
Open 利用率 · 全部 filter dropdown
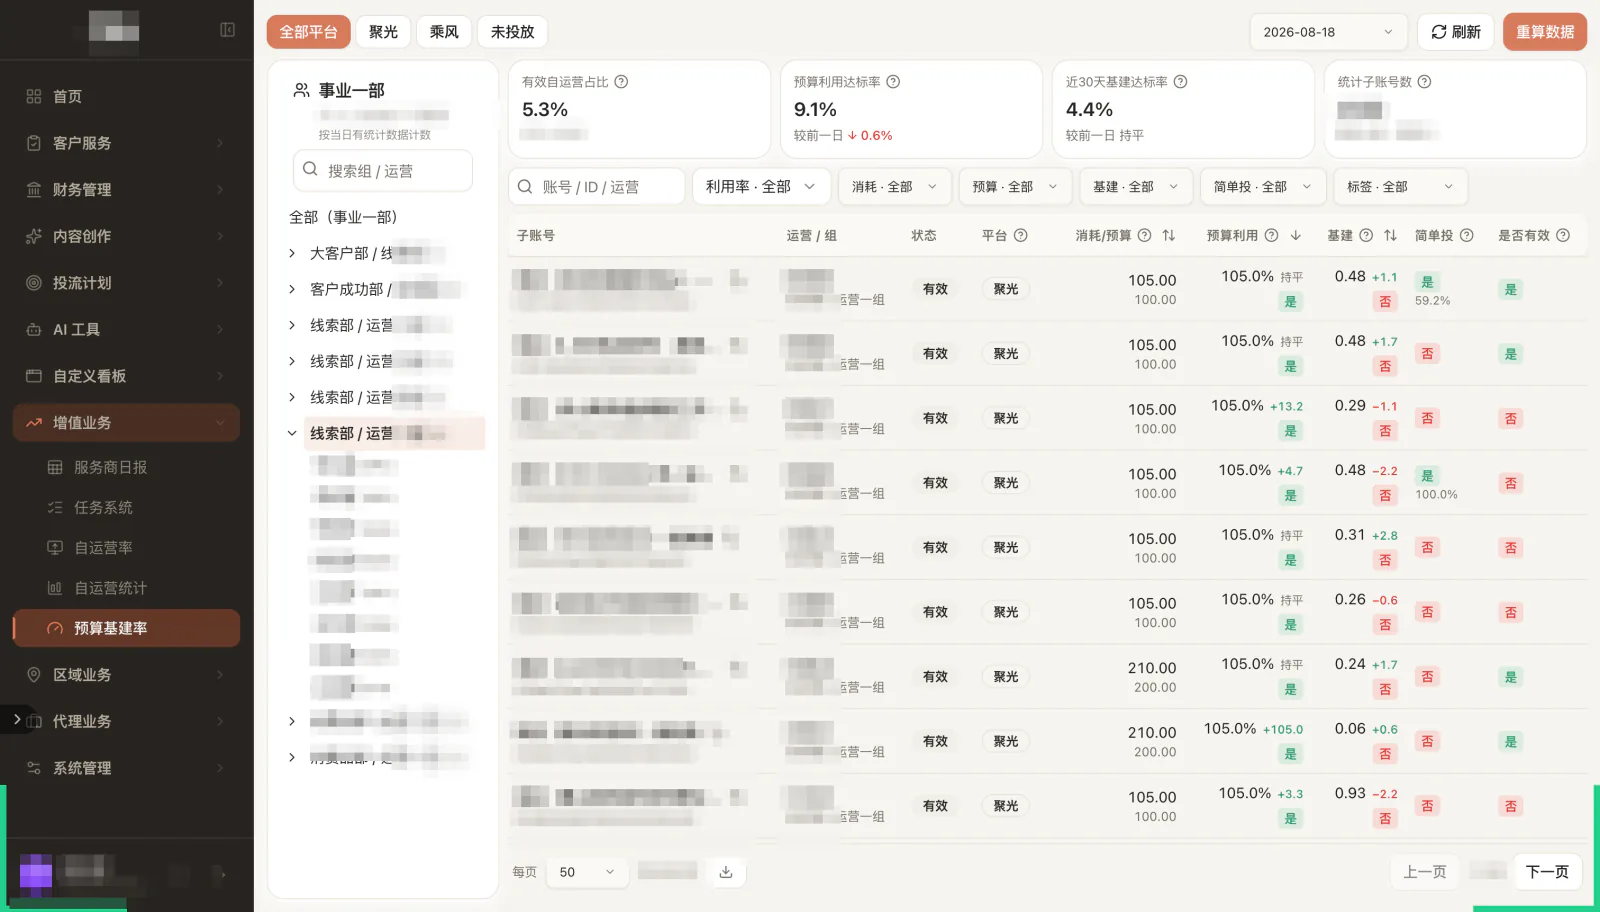click(760, 187)
